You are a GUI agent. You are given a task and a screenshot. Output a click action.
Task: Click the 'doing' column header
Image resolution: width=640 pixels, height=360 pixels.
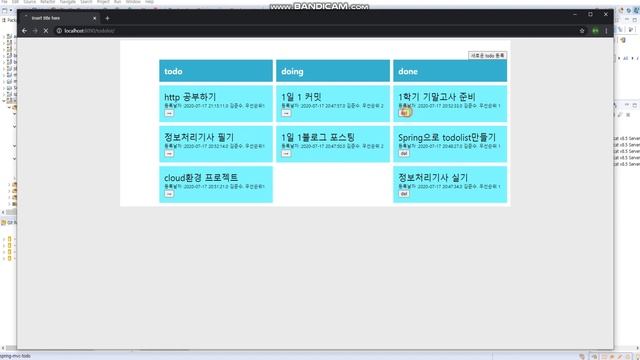(x=333, y=71)
